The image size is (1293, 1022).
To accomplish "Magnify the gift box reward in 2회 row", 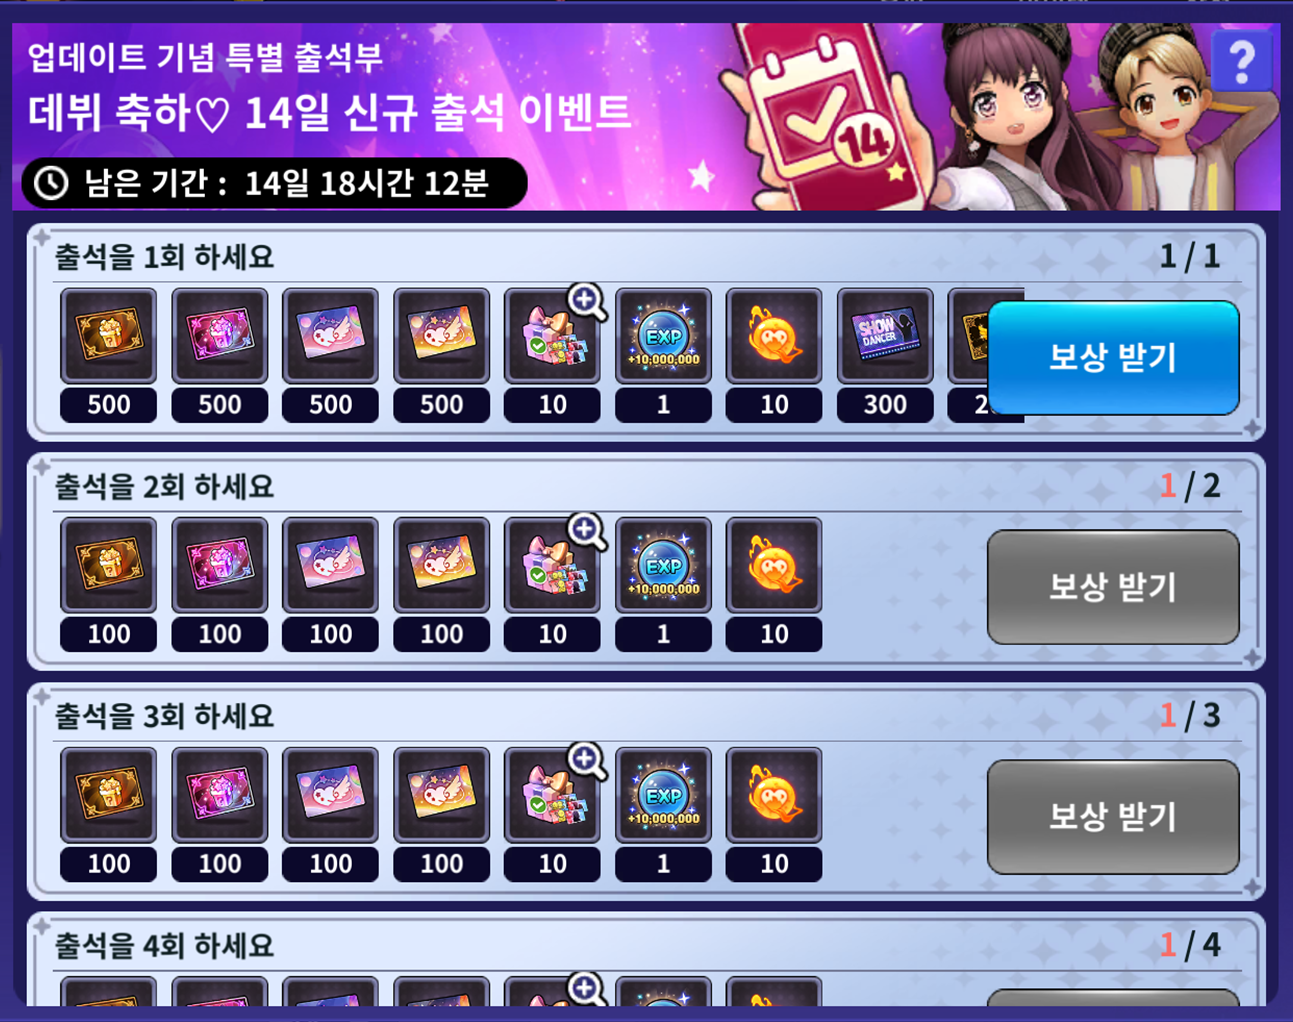I will click(x=587, y=531).
